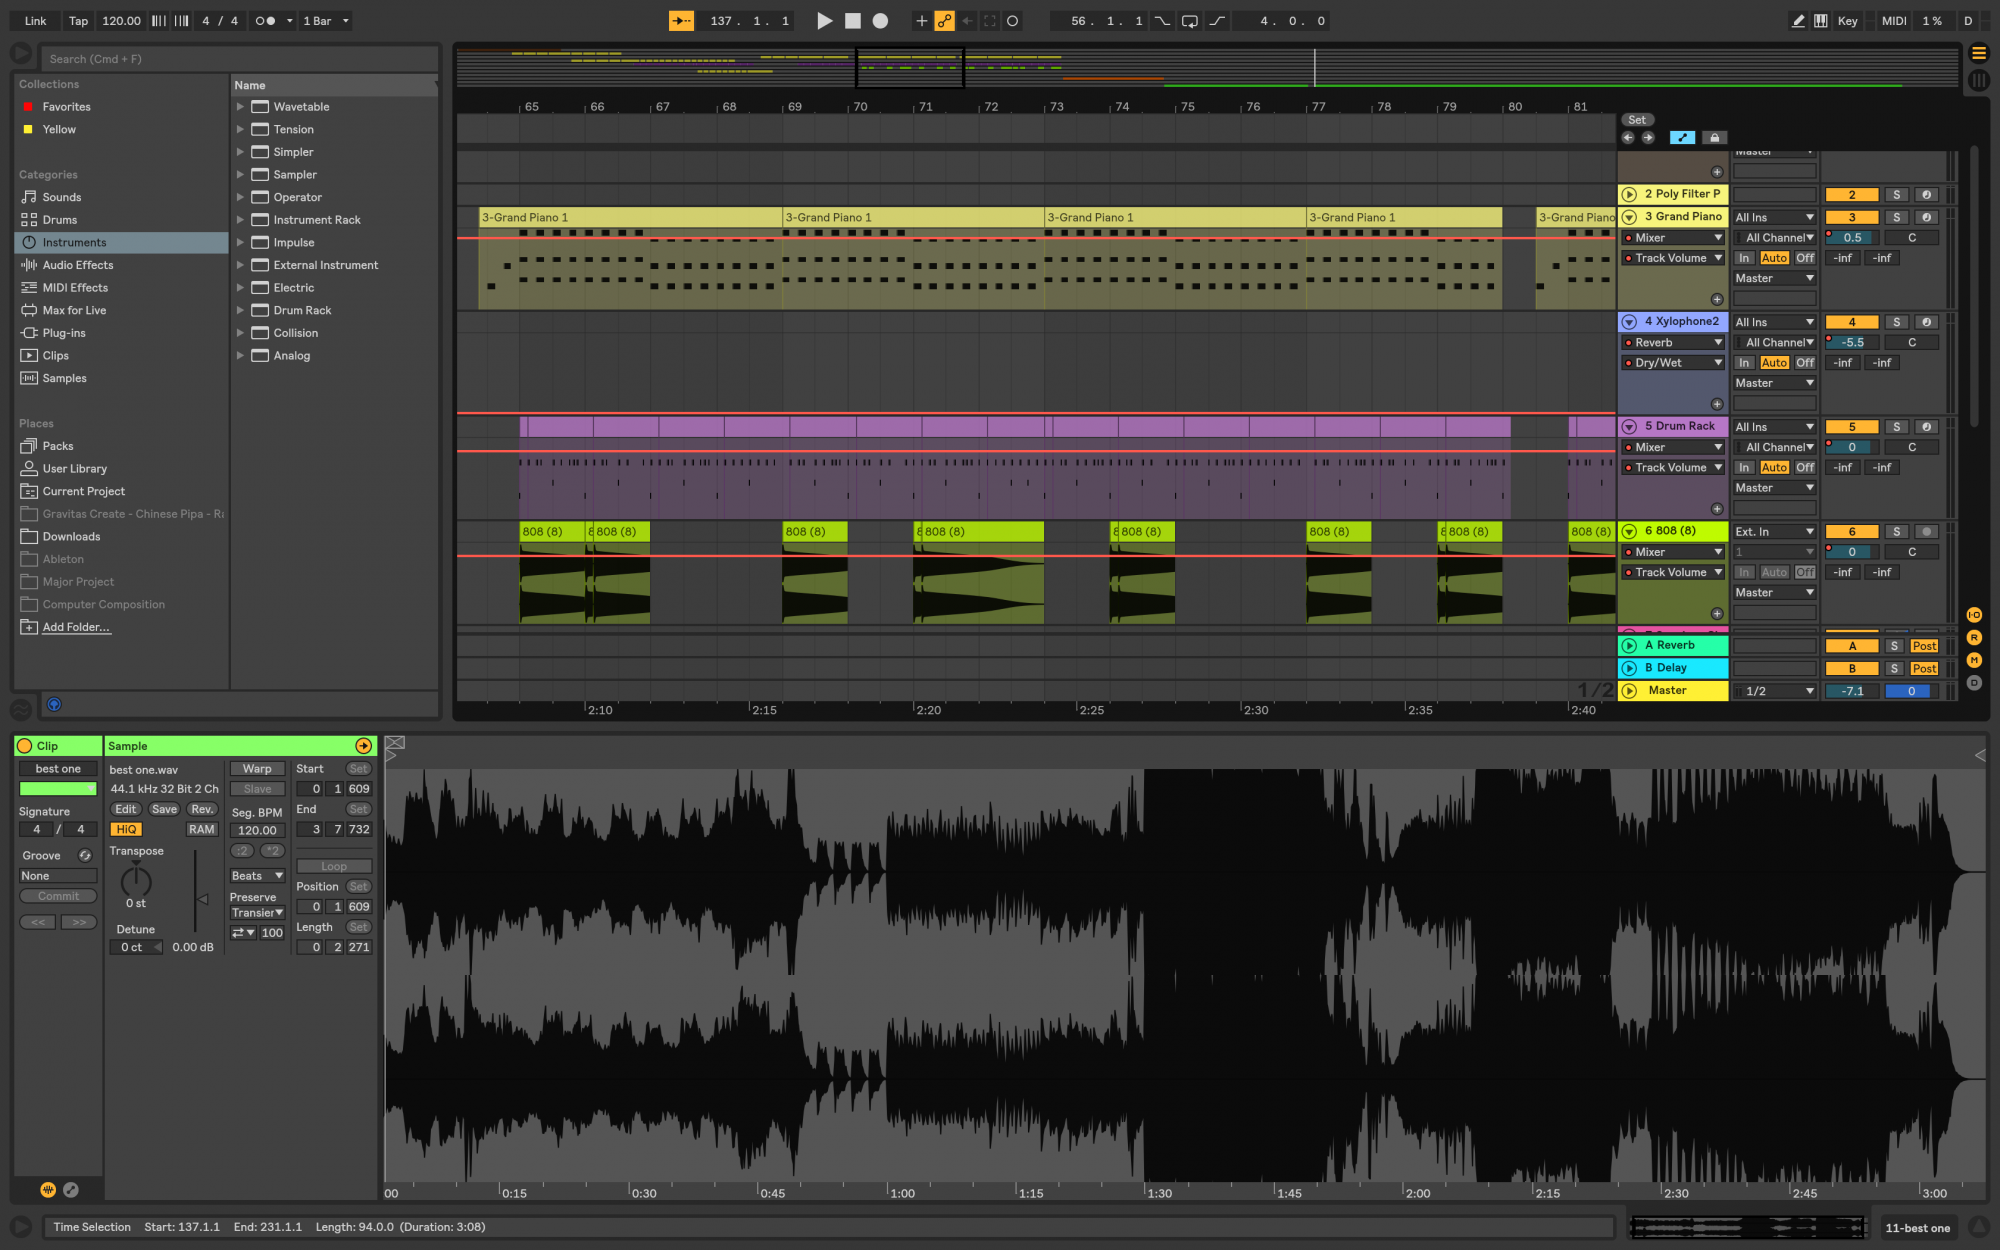Arm the 5 Drum Rack track

(x=1926, y=427)
